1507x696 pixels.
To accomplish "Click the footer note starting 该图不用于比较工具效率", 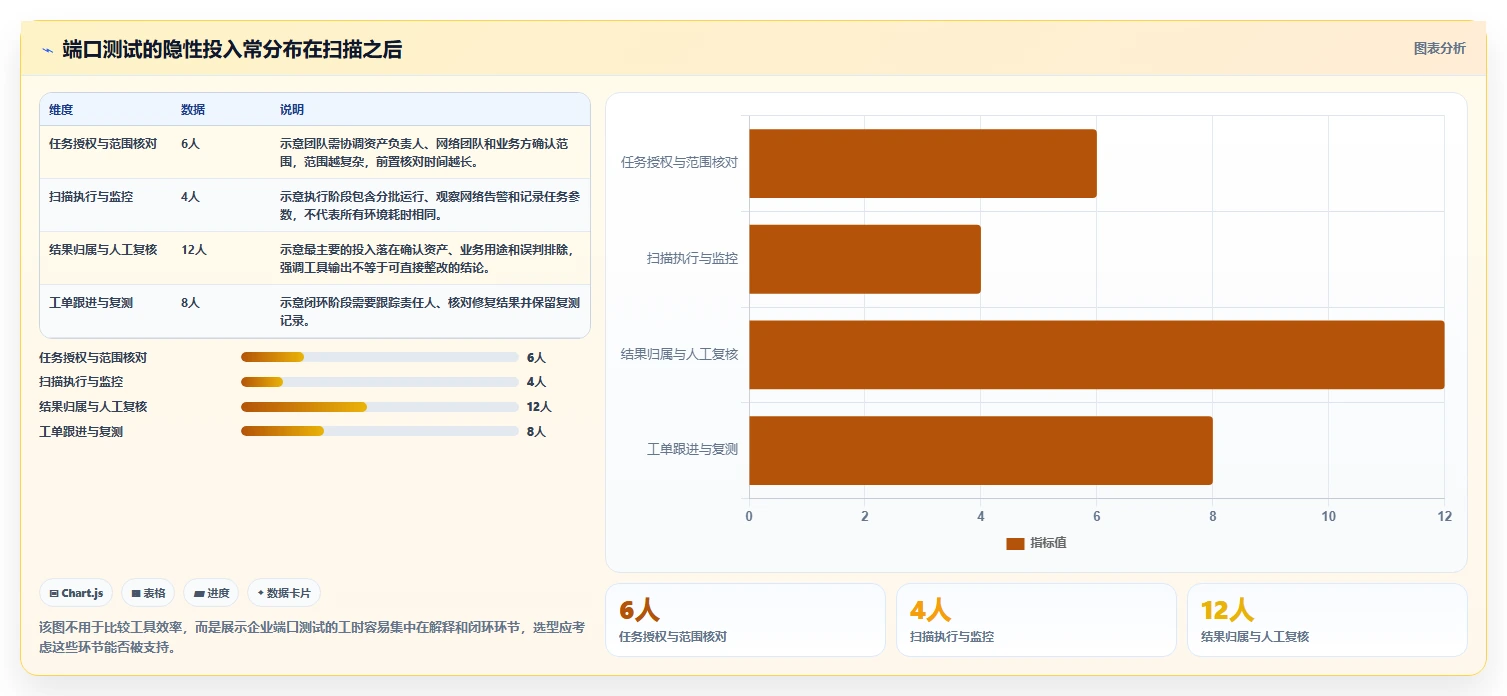I will [x=312, y=637].
